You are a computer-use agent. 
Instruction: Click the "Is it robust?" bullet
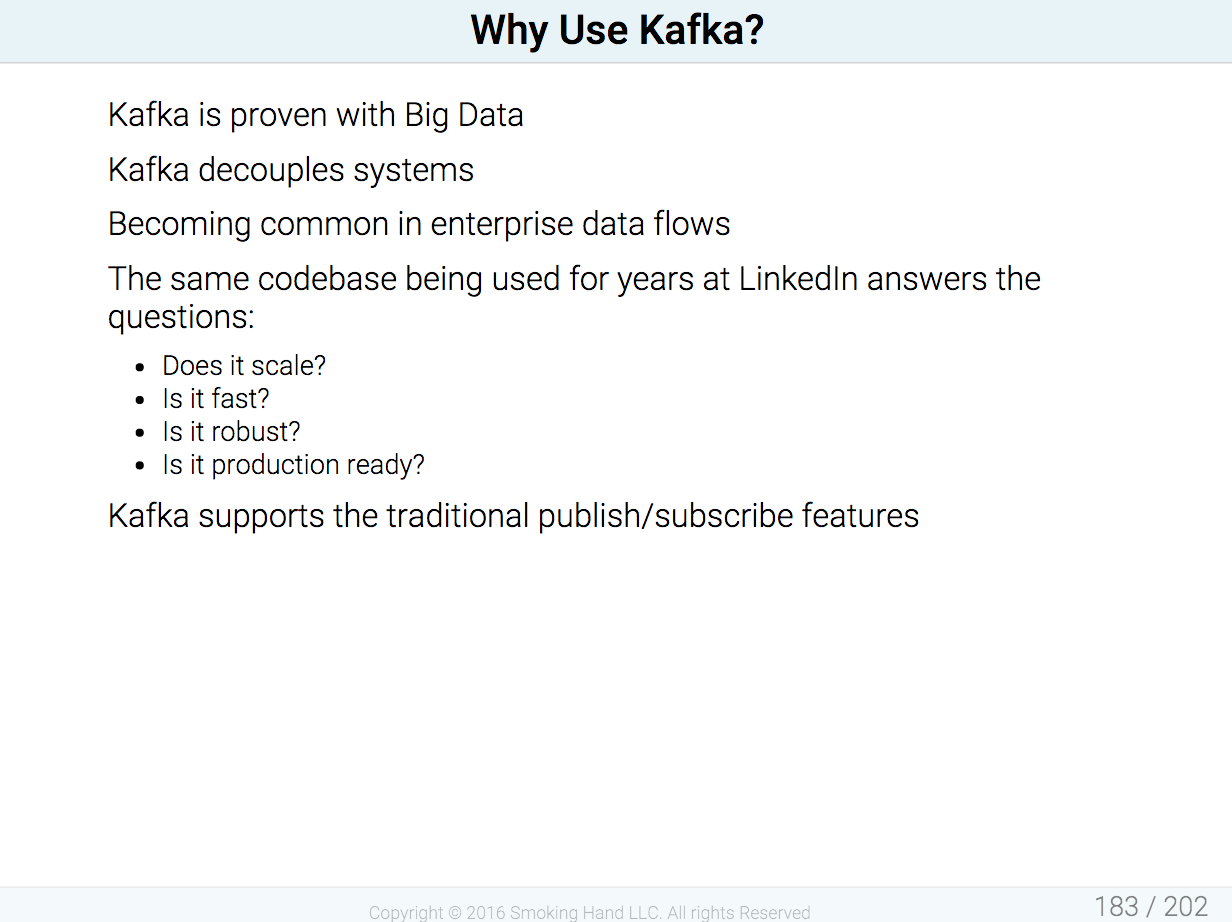(x=231, y=432)
